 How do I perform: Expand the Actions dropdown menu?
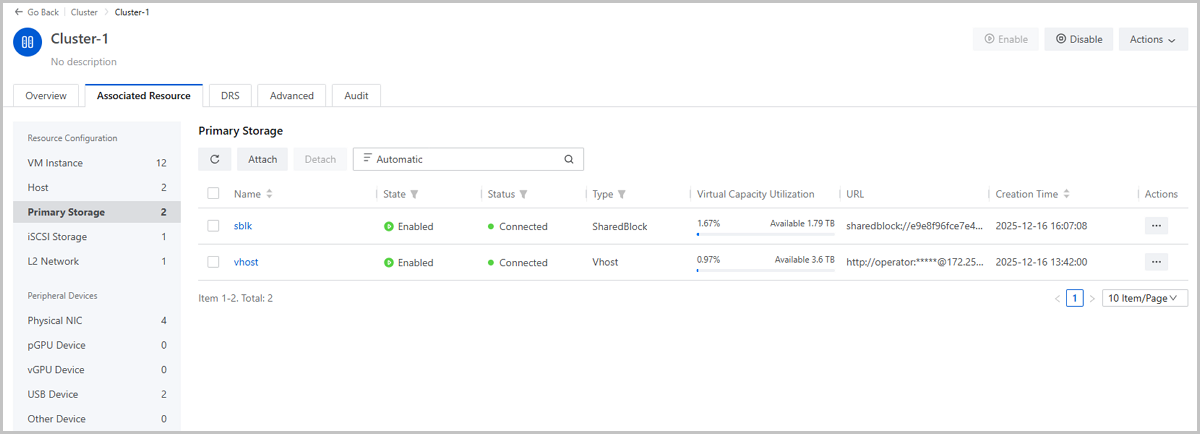point(1152,39)
